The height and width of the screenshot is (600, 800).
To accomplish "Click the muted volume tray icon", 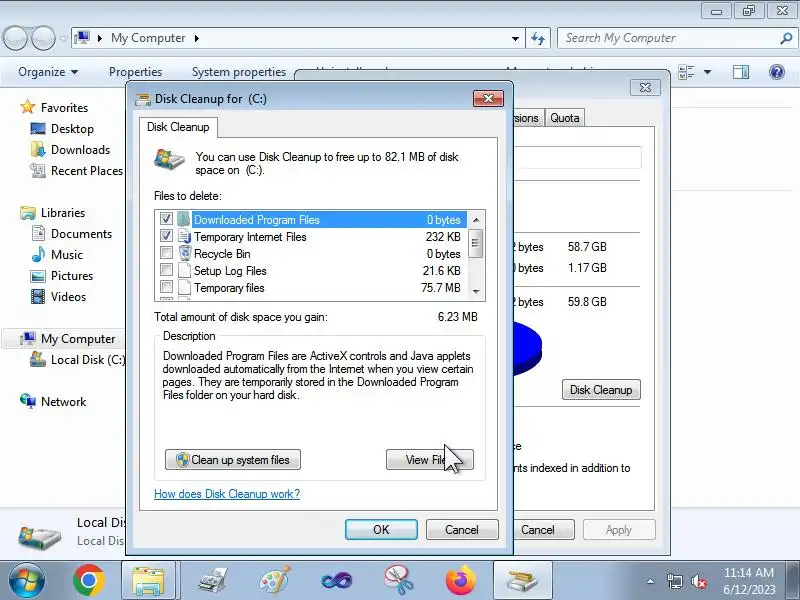I will [698, 581].
